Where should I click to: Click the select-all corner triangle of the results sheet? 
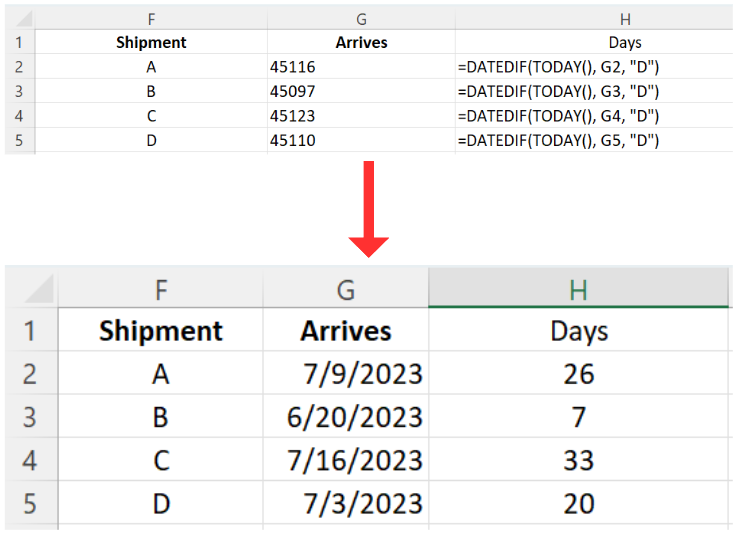point(32,289)
